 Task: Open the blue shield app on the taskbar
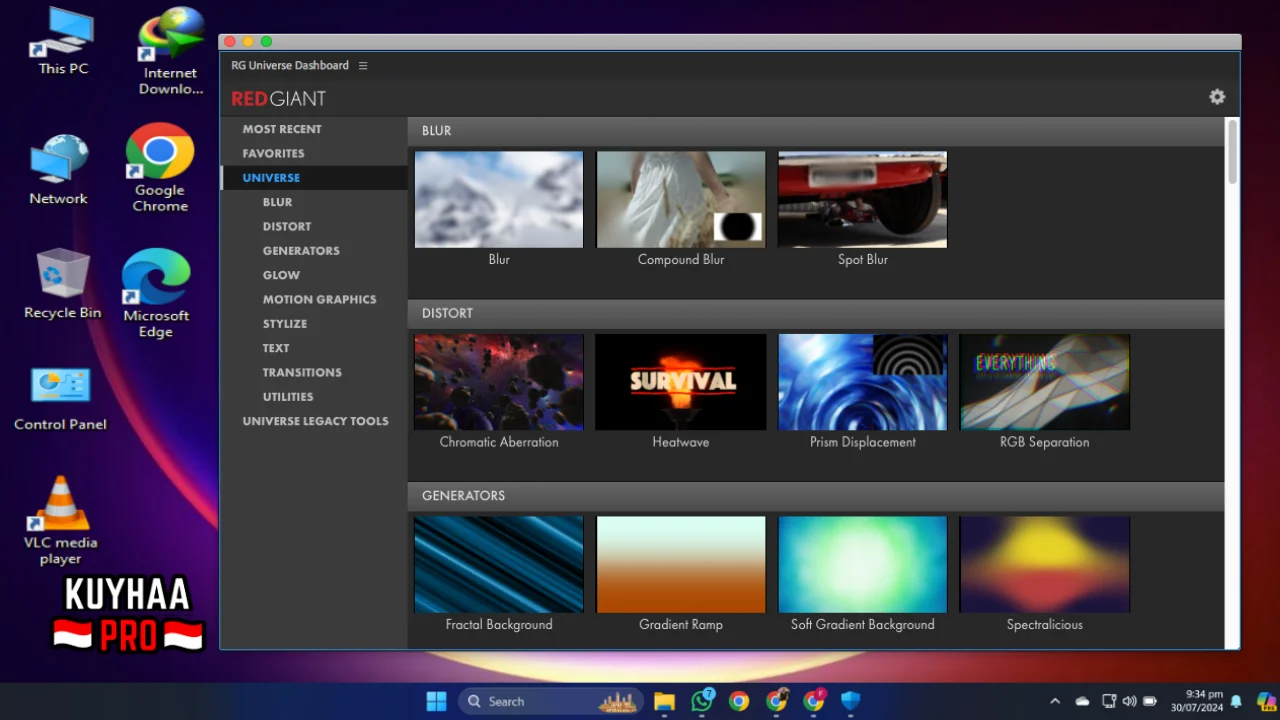851,701
